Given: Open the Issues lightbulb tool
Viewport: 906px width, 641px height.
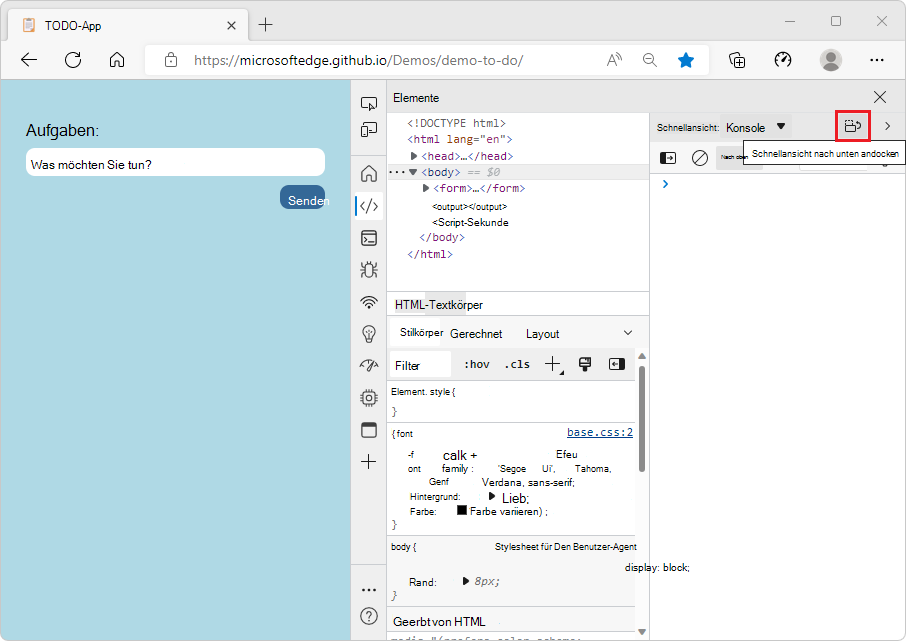Looking at the screenshot, I should coord(369,334).
